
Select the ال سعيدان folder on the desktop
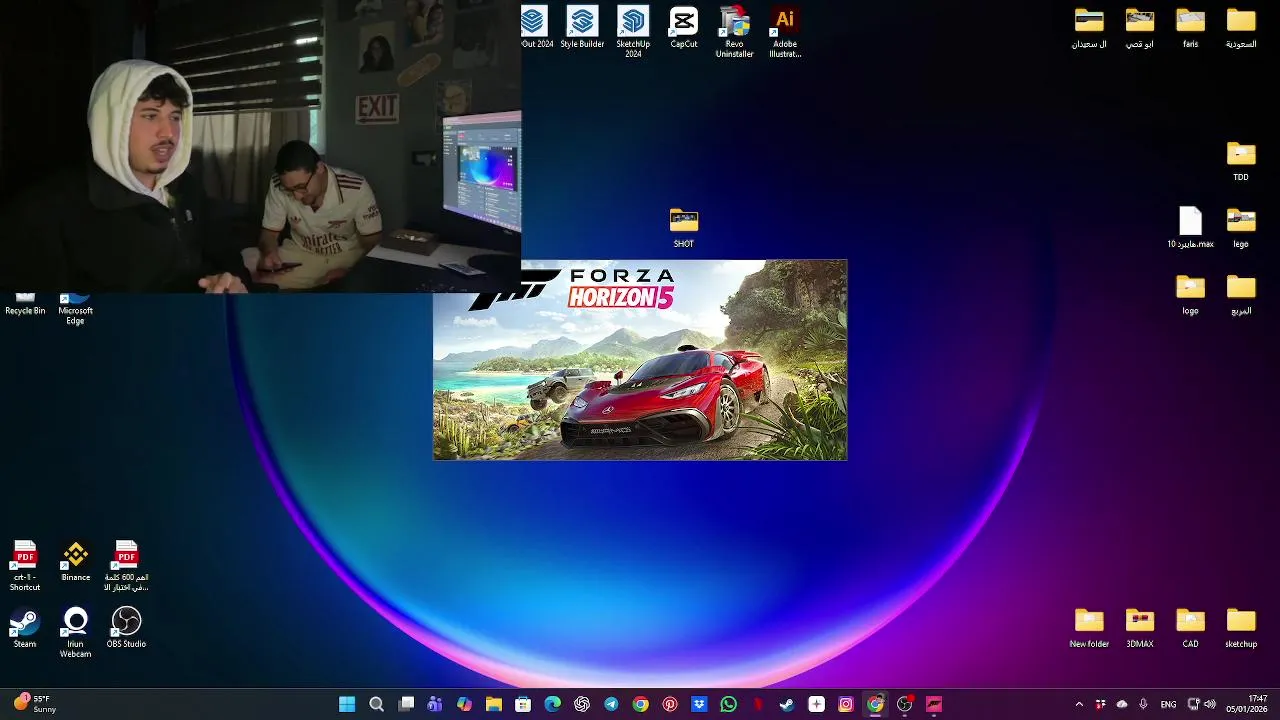click(1089, 28)
